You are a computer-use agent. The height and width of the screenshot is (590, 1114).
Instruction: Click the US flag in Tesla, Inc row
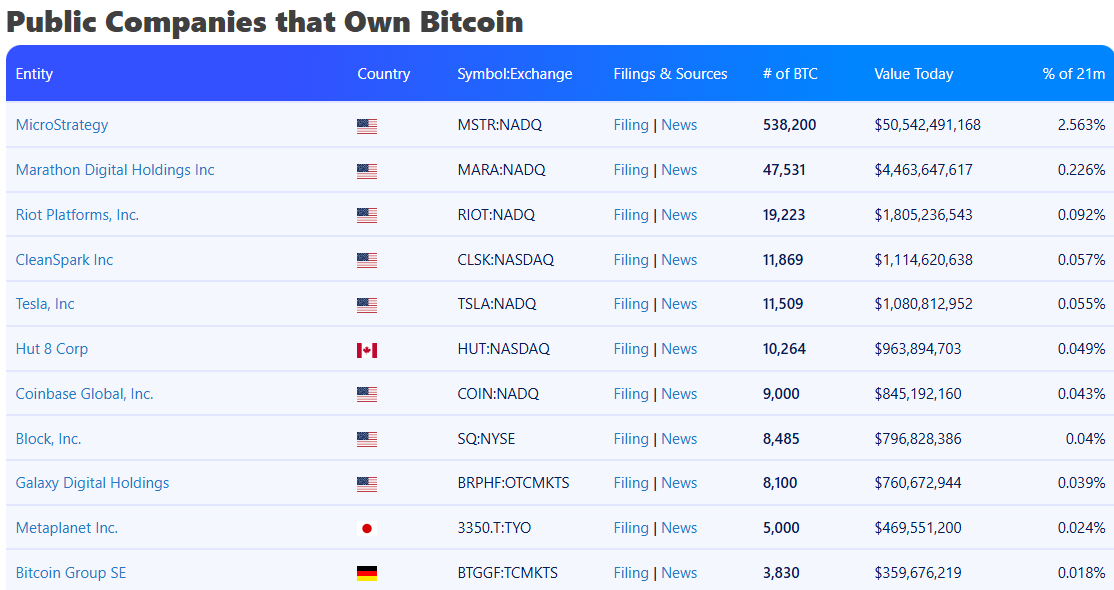[x=367, y=305]
